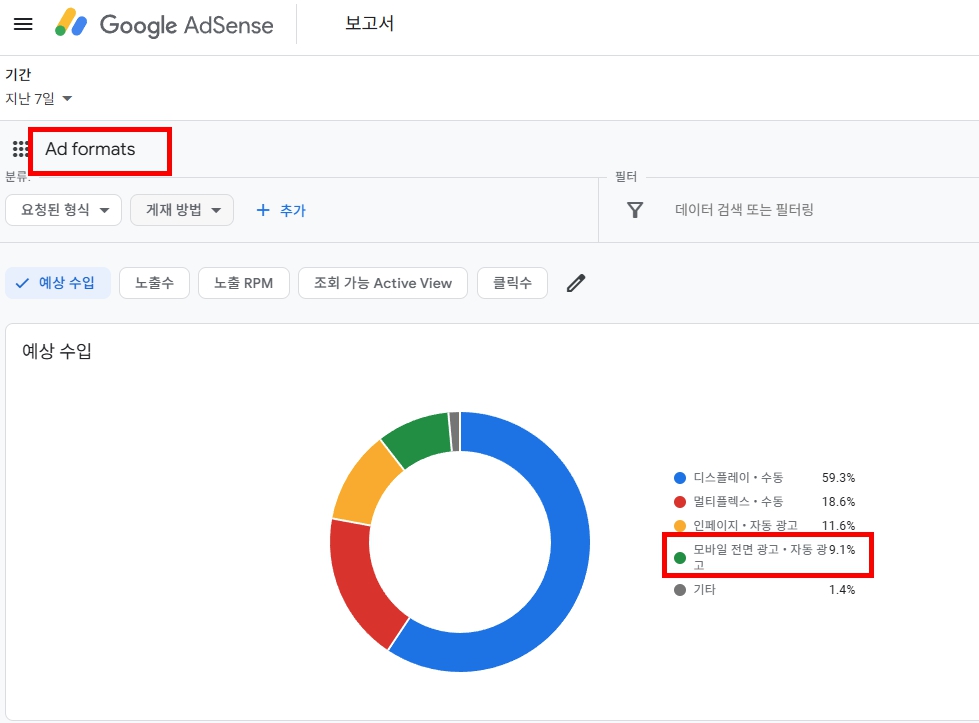
Task: Add another breakdown with 추가
Action: tap(281, 210)
